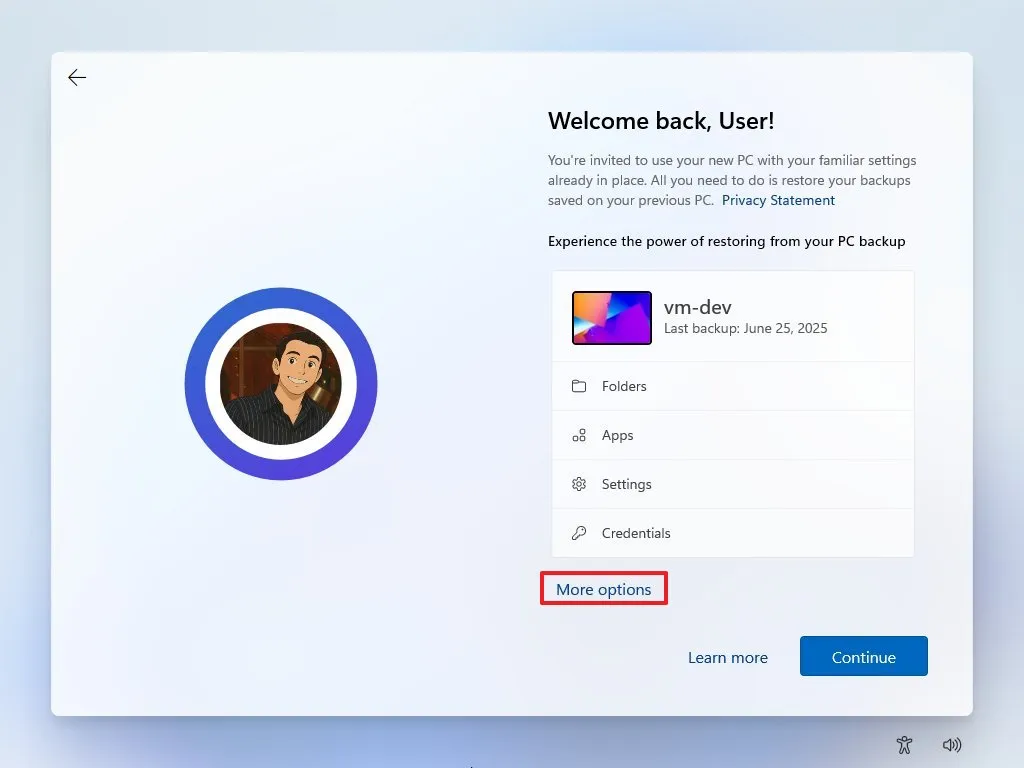Click the Welcome back, User! heading
This screenshot has width=1024, height=768.
(x=661, y=121)
